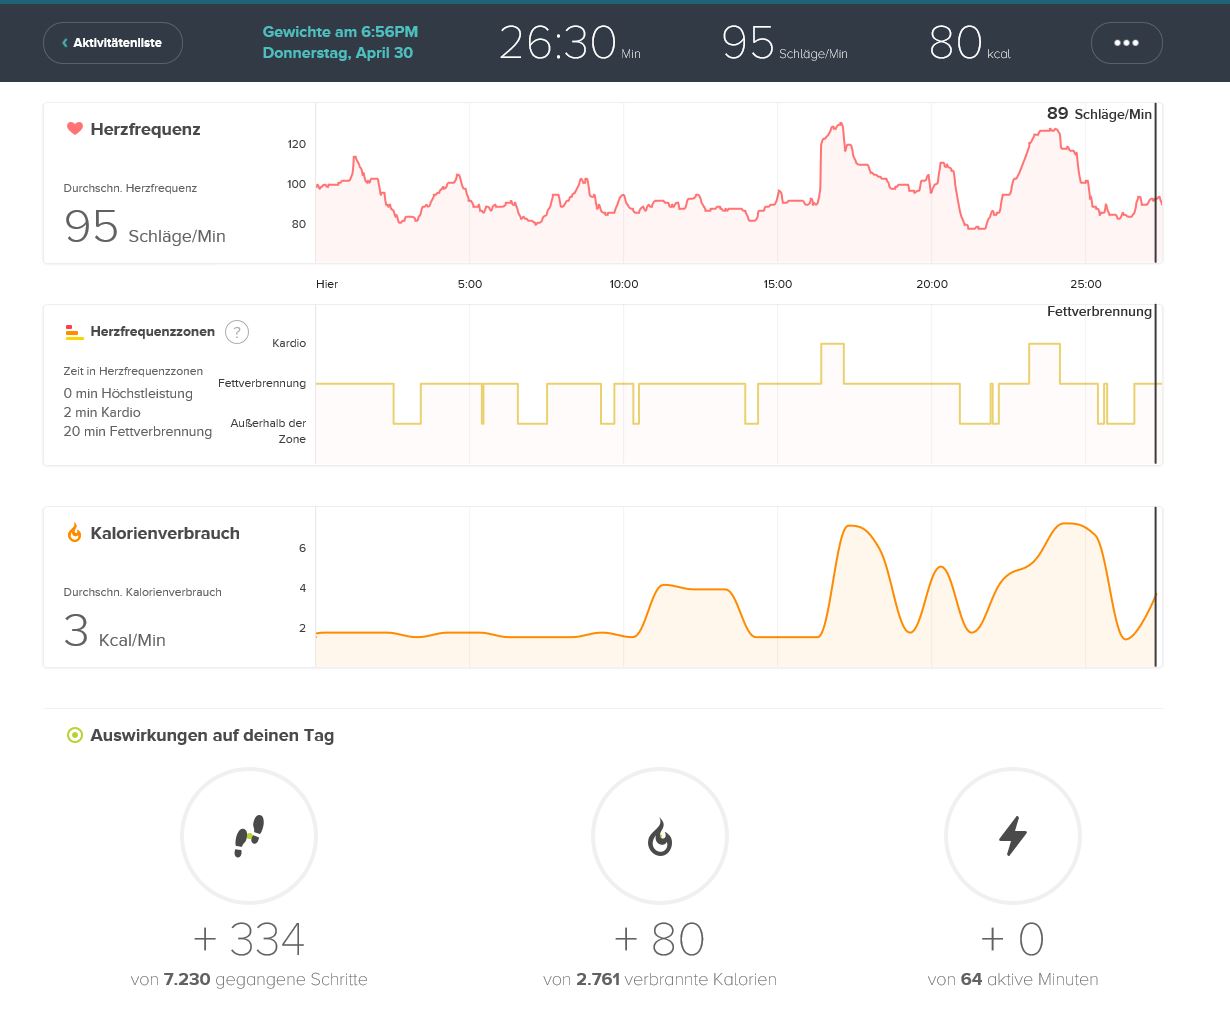Click the red heart Herzfrequenz icon
1230x1021 pixels.
click(74, 129)
